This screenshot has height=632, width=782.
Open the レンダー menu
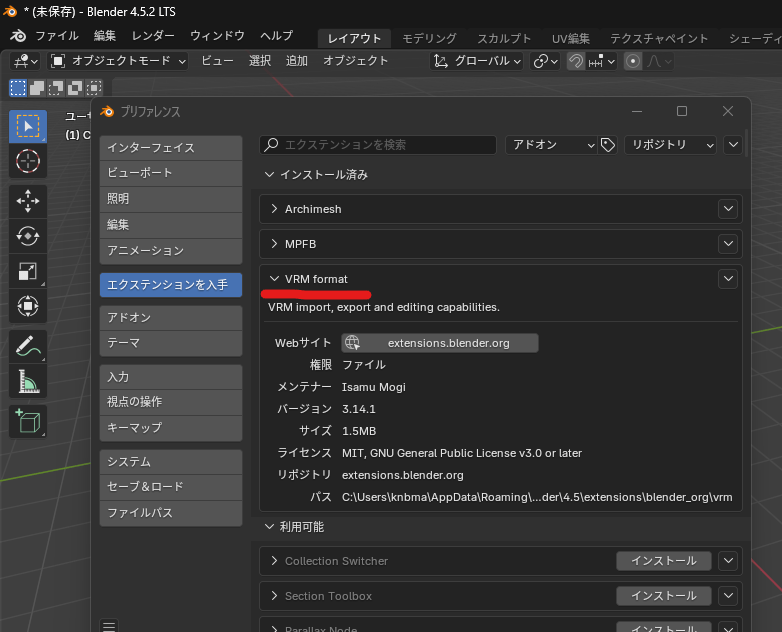click(x=153, y=36)
